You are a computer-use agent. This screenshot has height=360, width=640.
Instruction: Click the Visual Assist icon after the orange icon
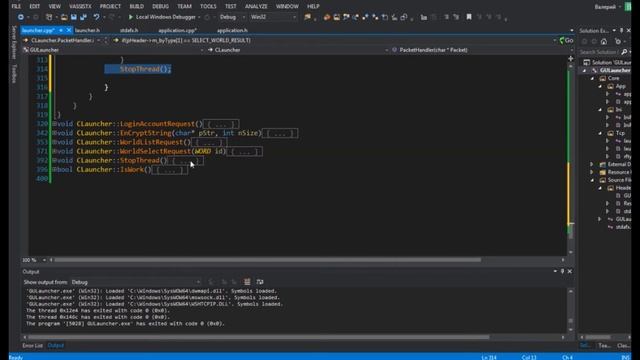click(x=336, y=17)
